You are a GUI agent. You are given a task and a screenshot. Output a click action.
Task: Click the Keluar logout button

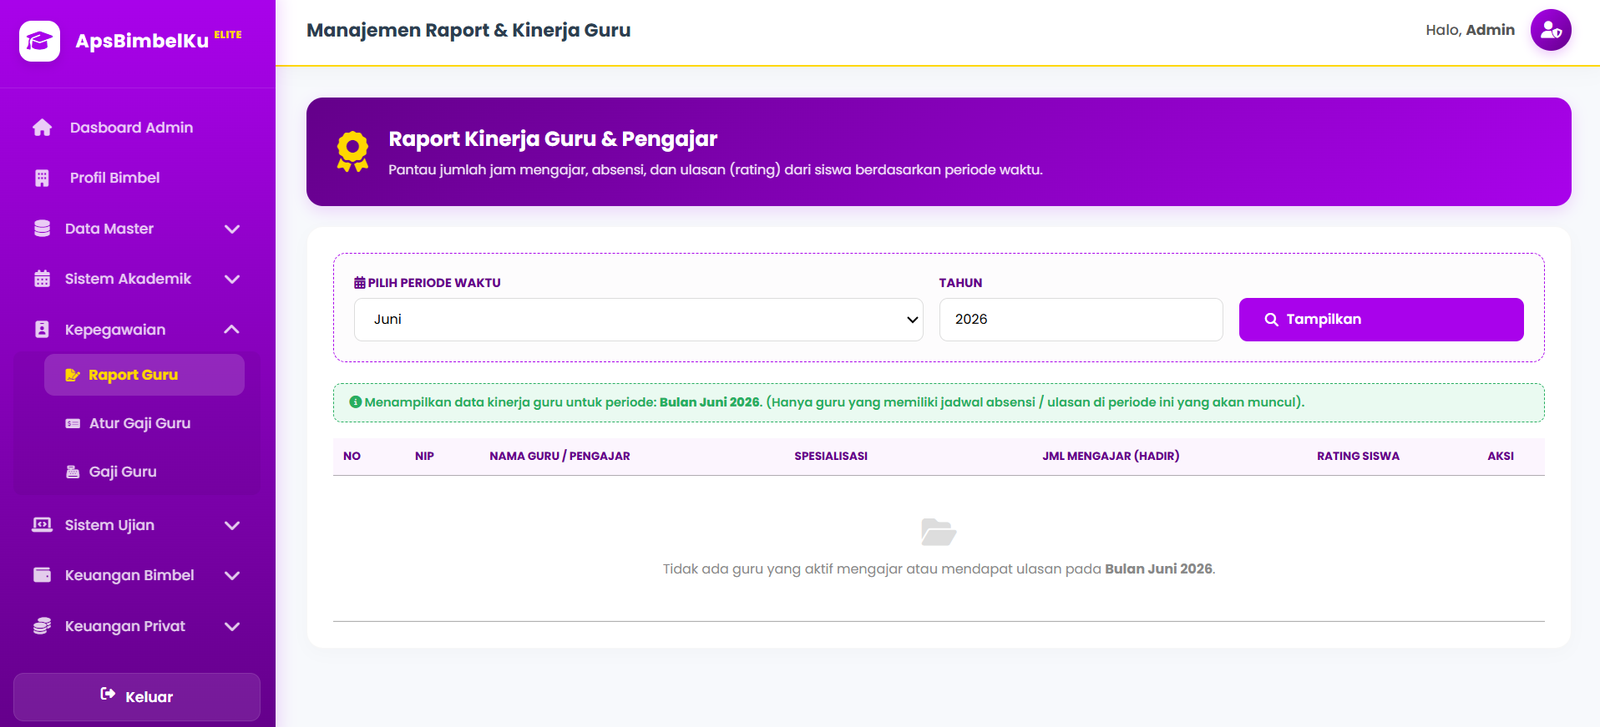[x=137, y=696]
